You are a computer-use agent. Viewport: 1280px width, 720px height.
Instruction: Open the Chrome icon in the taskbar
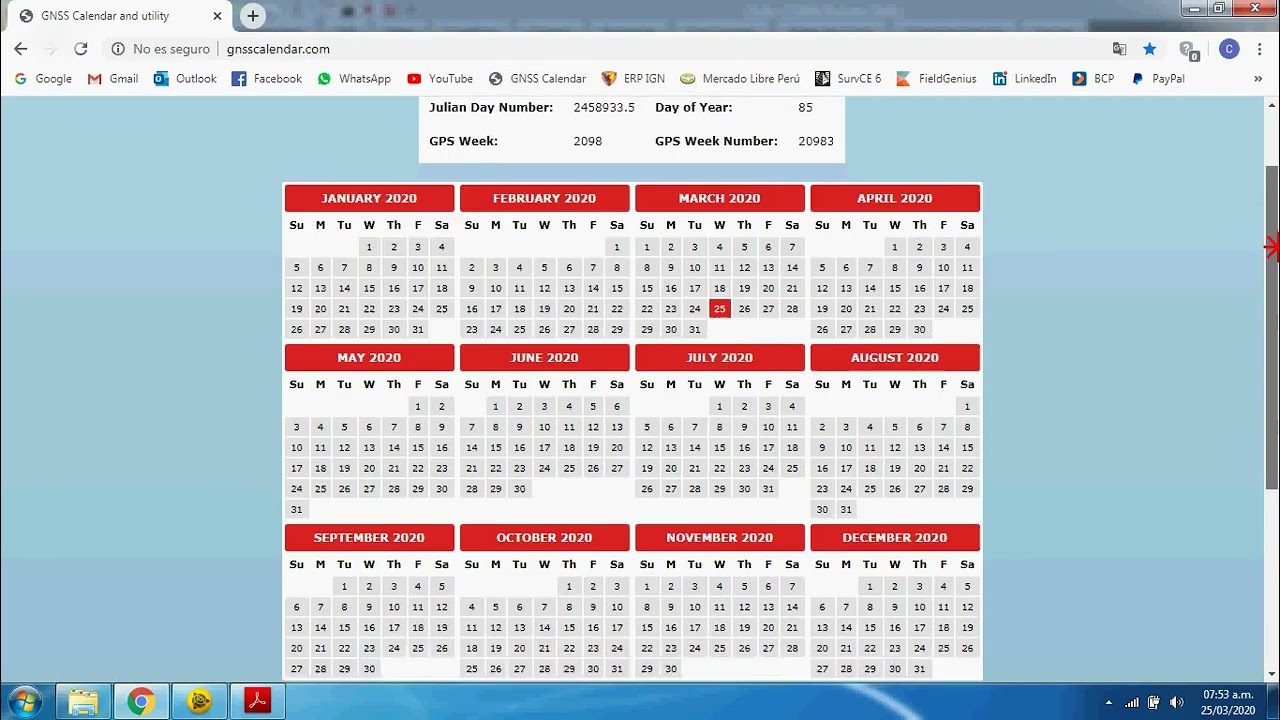(141, 702)
